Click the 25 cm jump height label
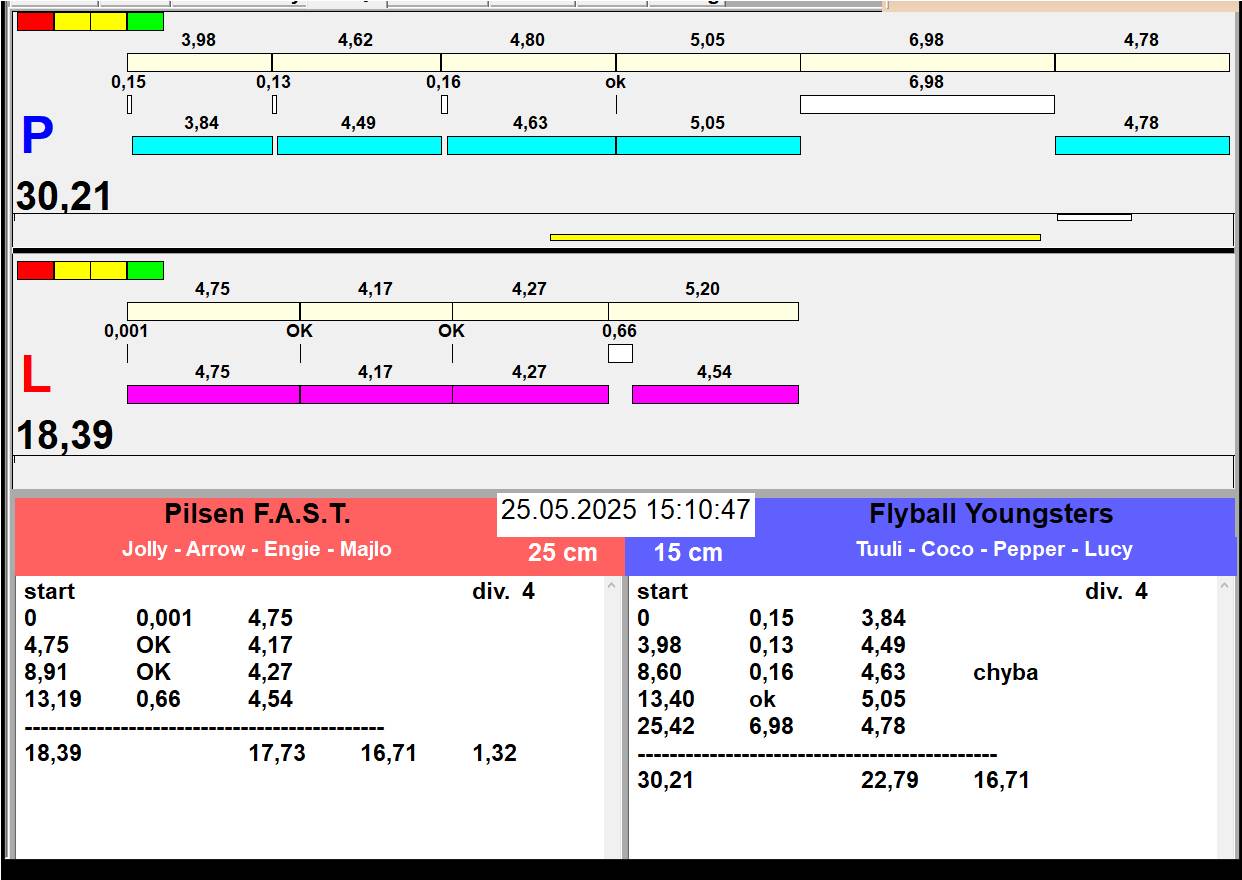Screen dimensions: 1242x880 click(x=562, y=553)
